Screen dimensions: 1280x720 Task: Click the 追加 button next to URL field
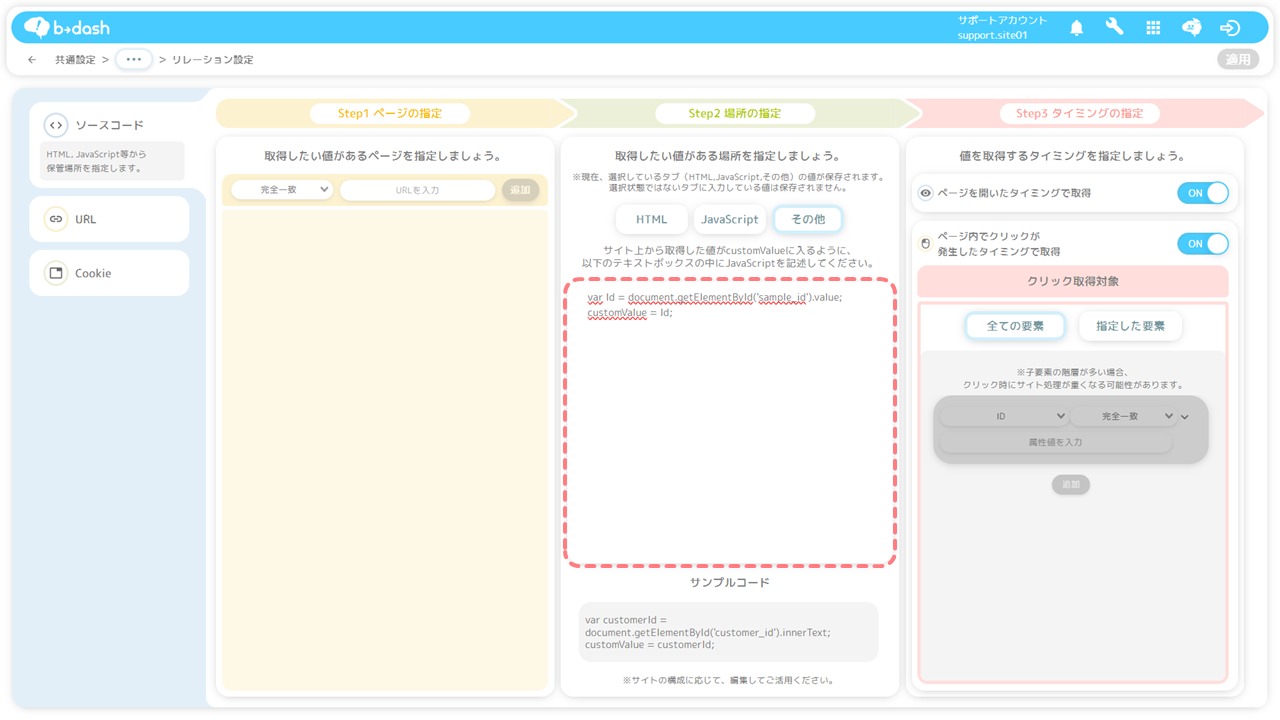click(520, 190)
